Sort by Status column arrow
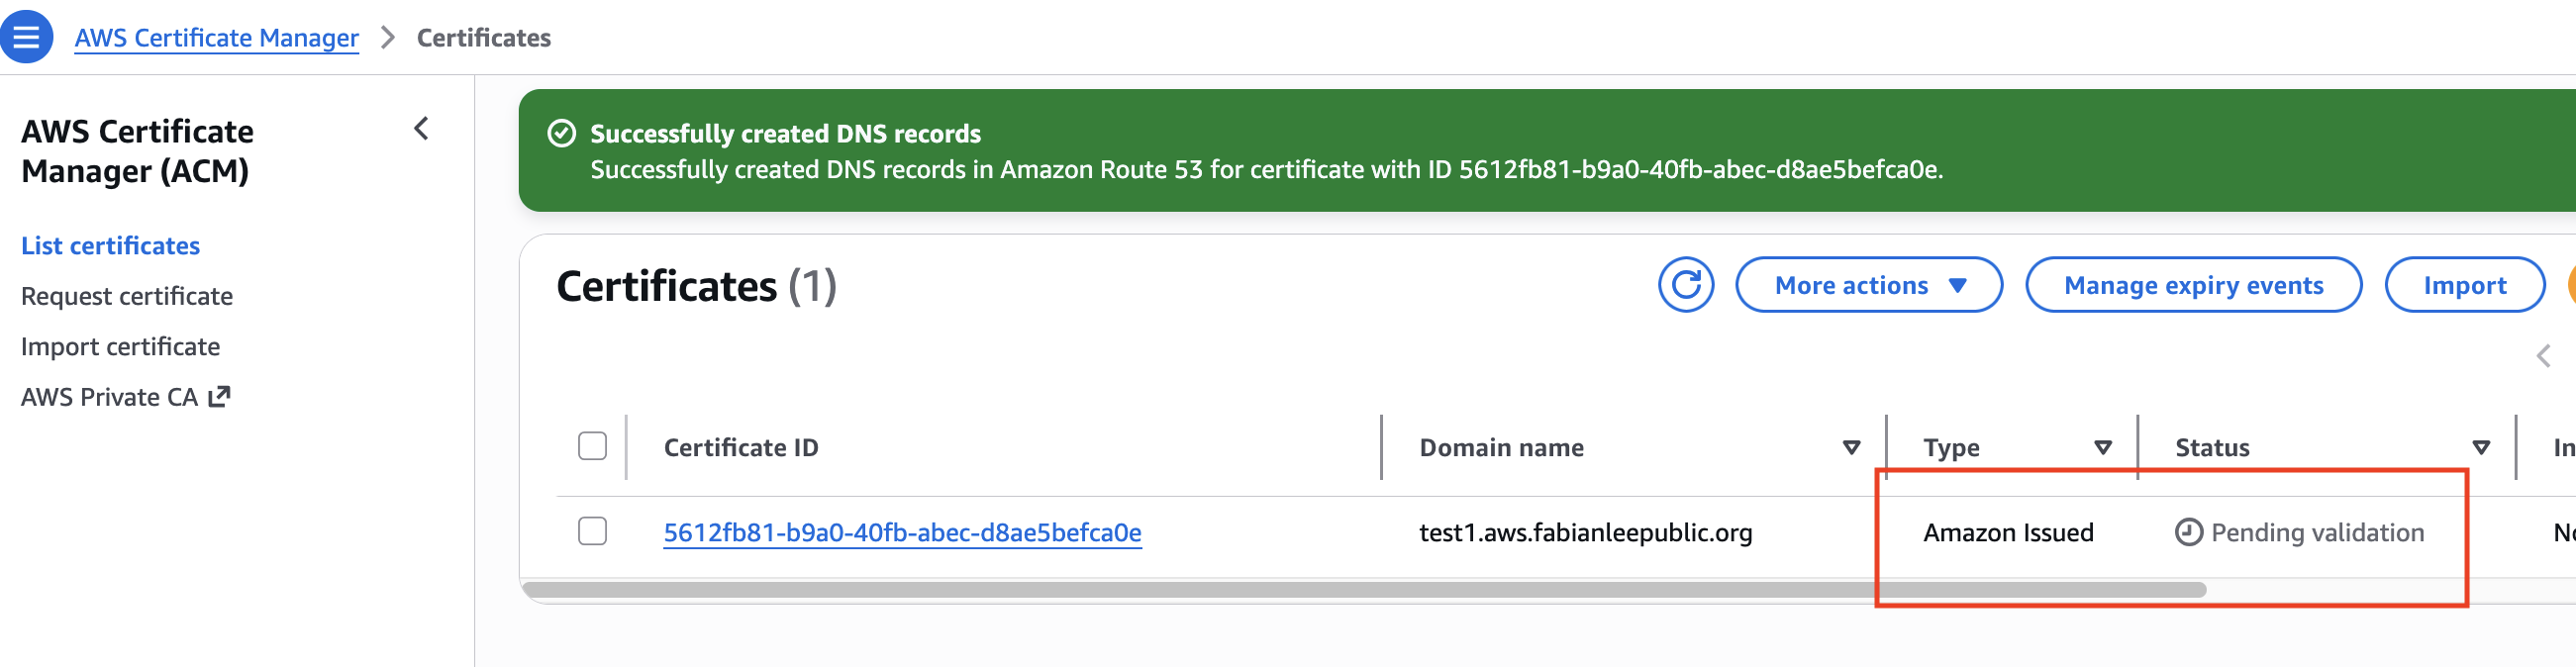 point(2480,447)
